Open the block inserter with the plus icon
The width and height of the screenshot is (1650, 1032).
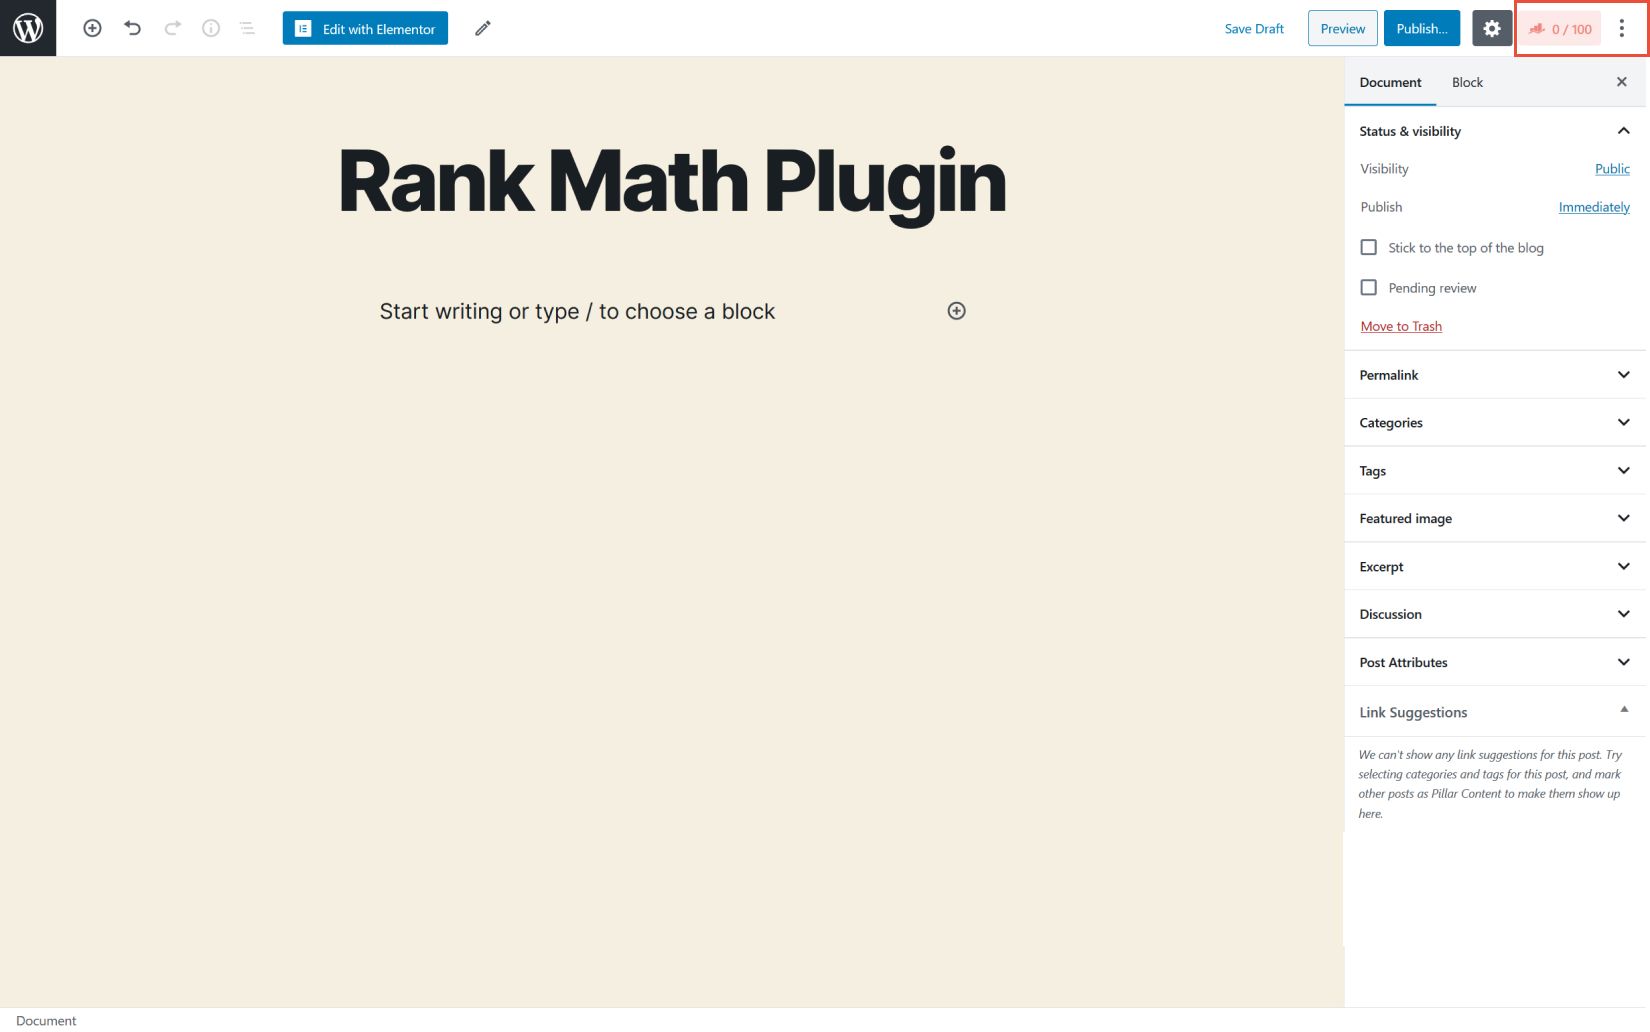(x=92, y=28)
